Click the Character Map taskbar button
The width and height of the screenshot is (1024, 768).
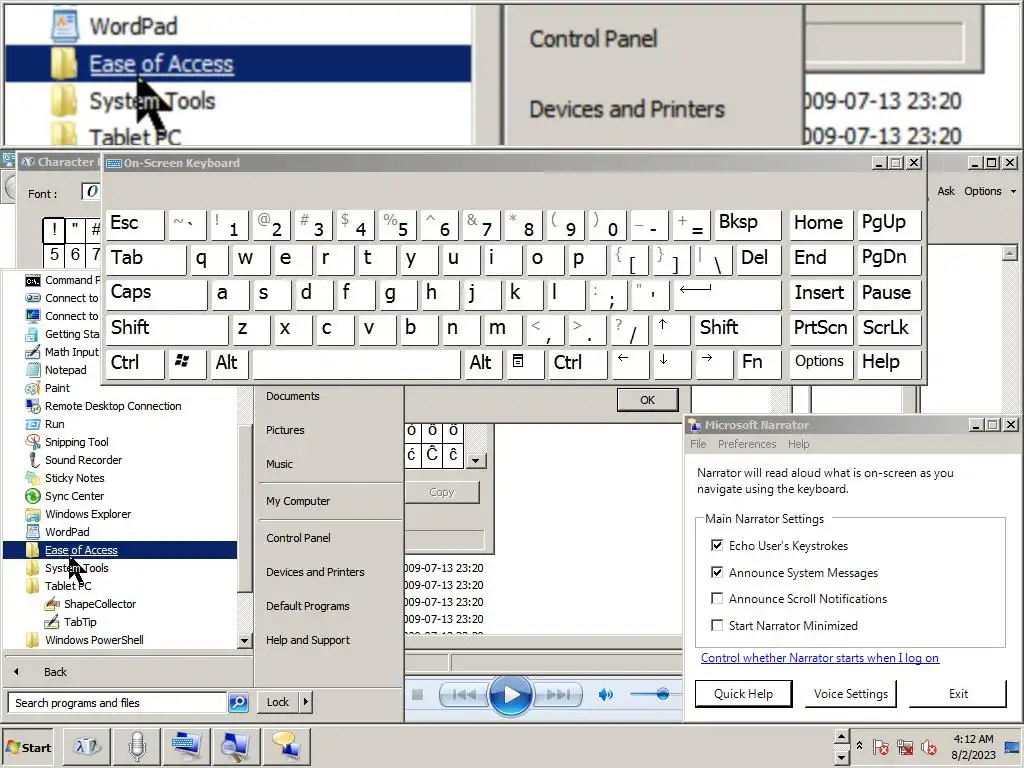(87, 746)
